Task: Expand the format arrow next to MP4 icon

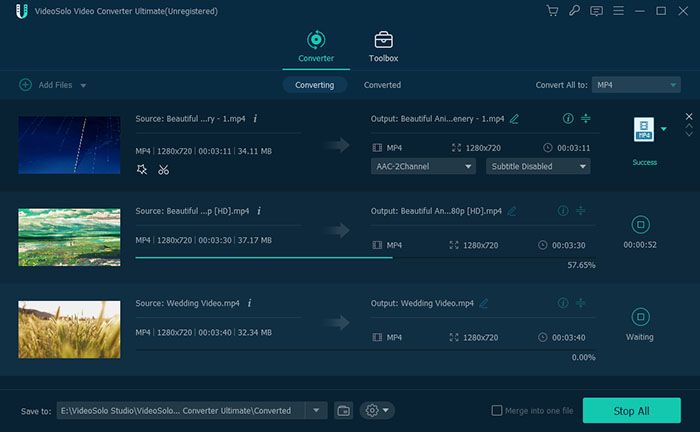Action: pyautogui.click(x=664, y=129)
